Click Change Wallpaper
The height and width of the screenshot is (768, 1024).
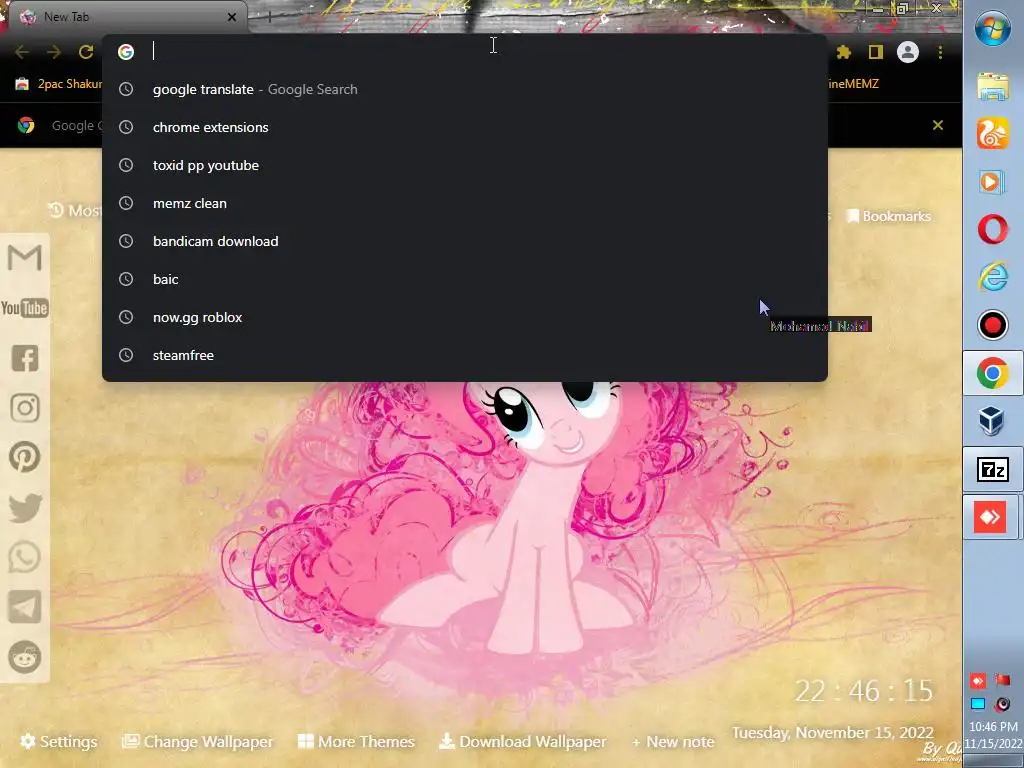(x=197, y=741)
